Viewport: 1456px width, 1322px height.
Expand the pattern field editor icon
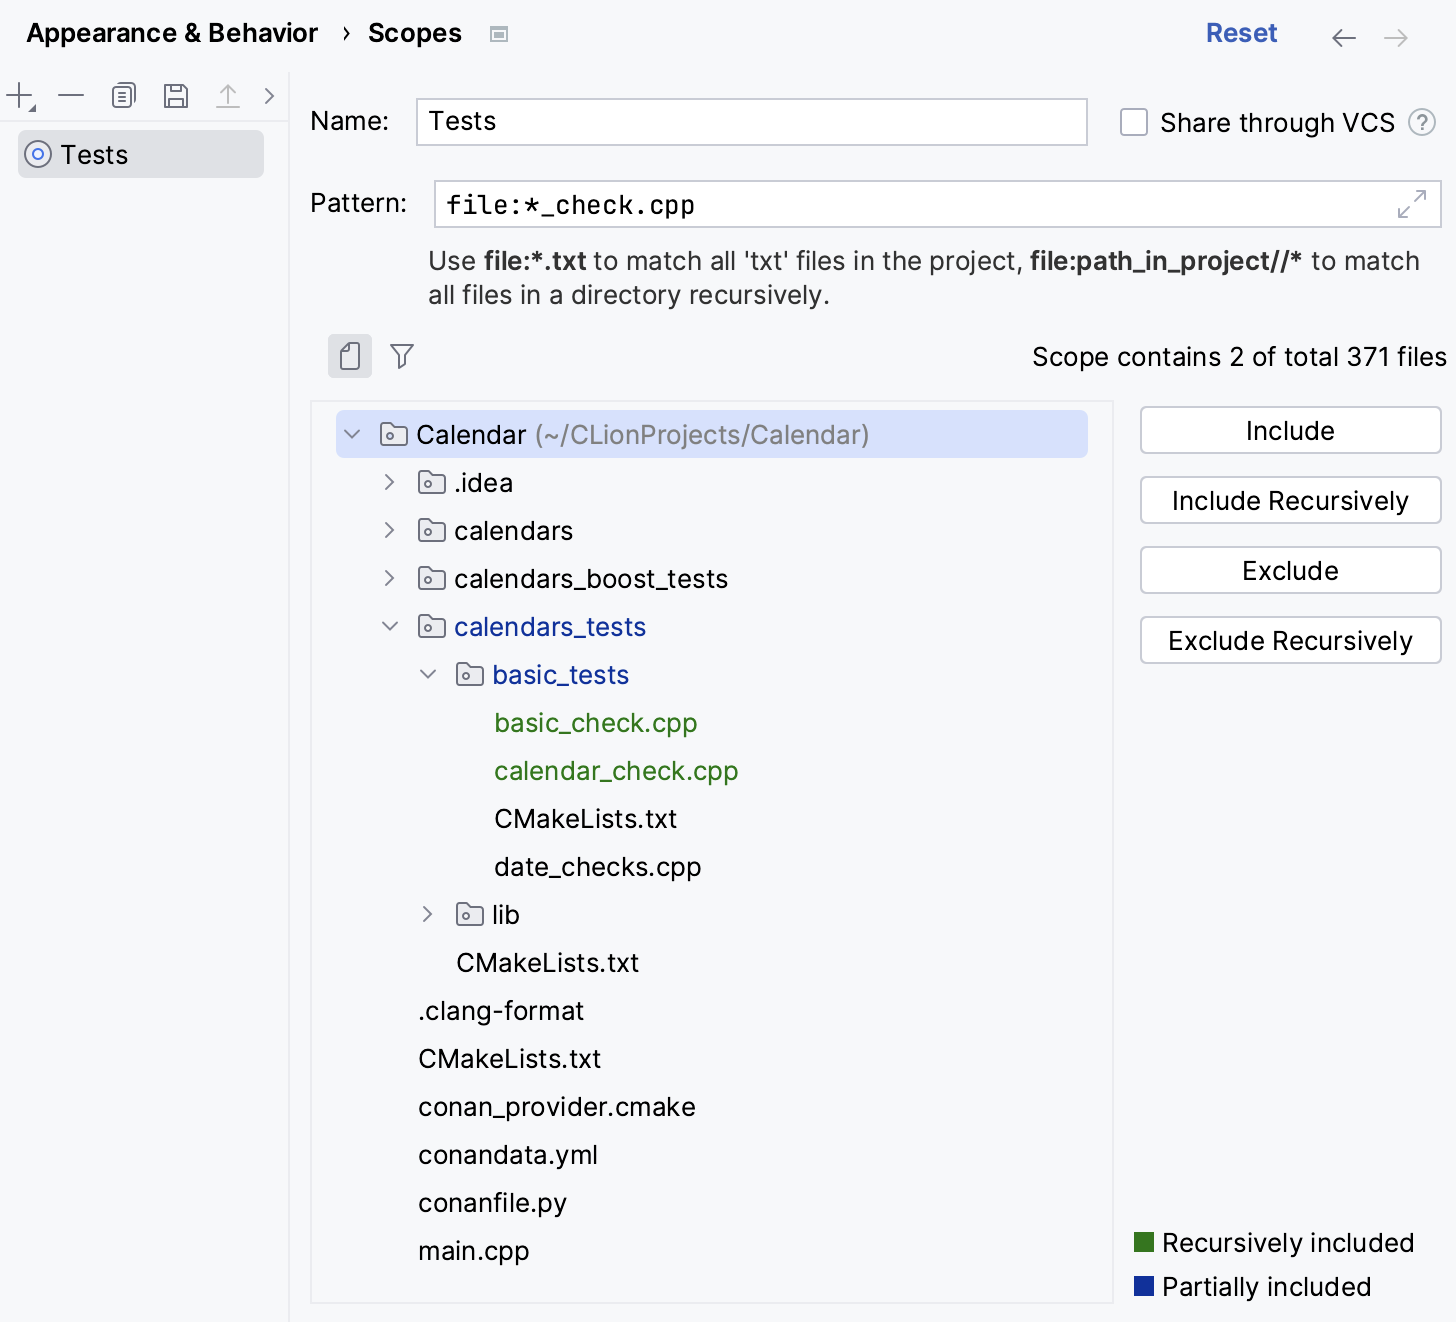[1411, 204]
